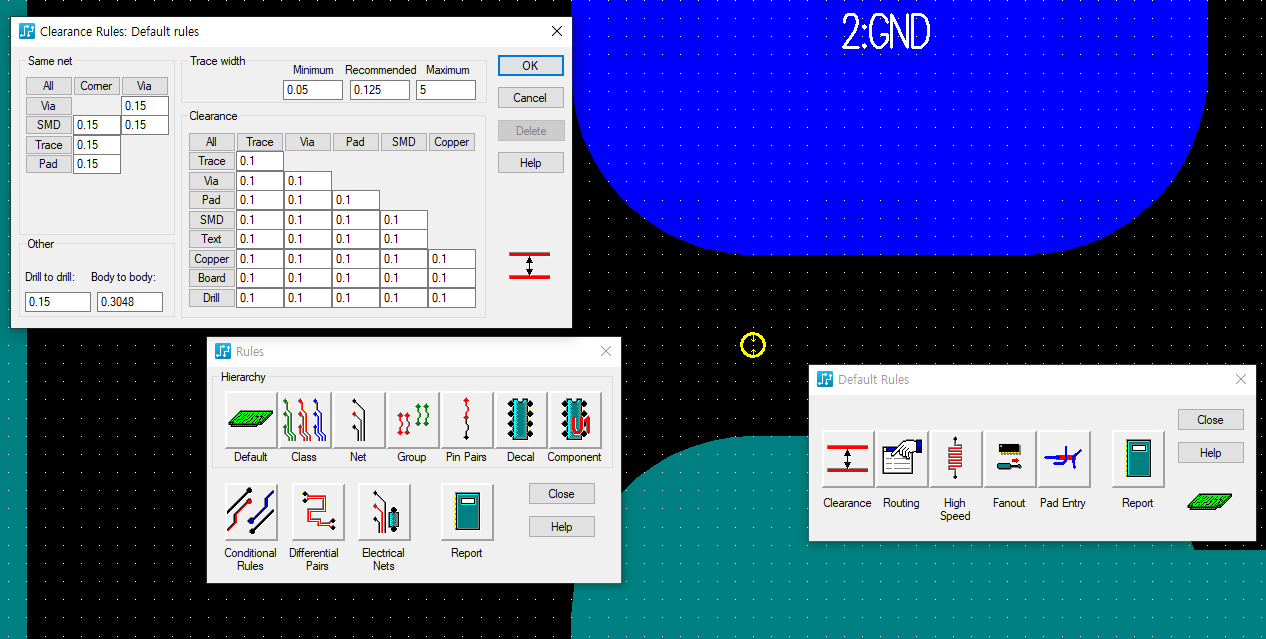Click the Differential Pairs icon

pyautogui.click(x=317, y=513)
